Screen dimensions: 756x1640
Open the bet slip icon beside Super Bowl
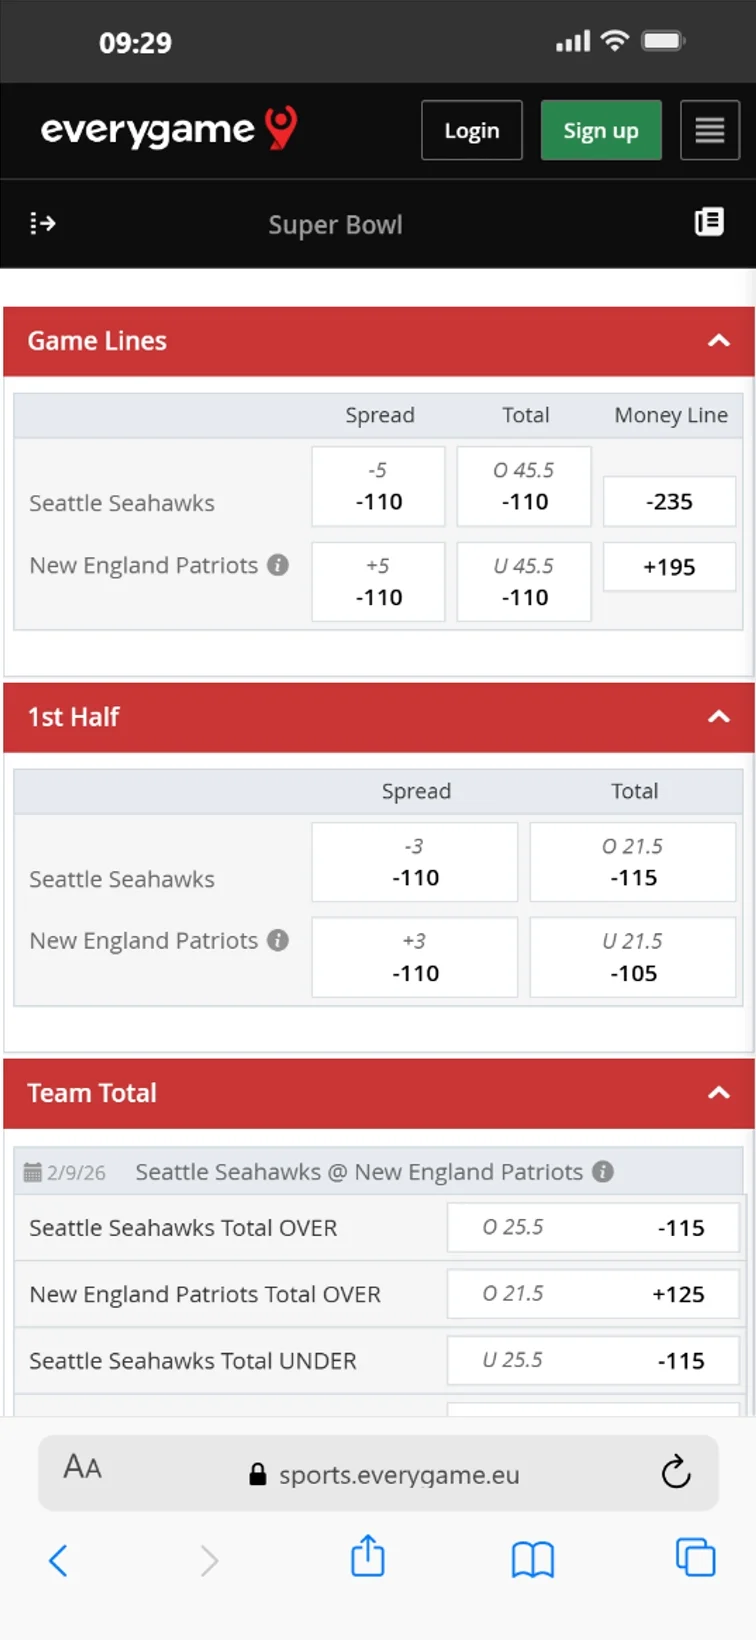[x=709, y=222]
